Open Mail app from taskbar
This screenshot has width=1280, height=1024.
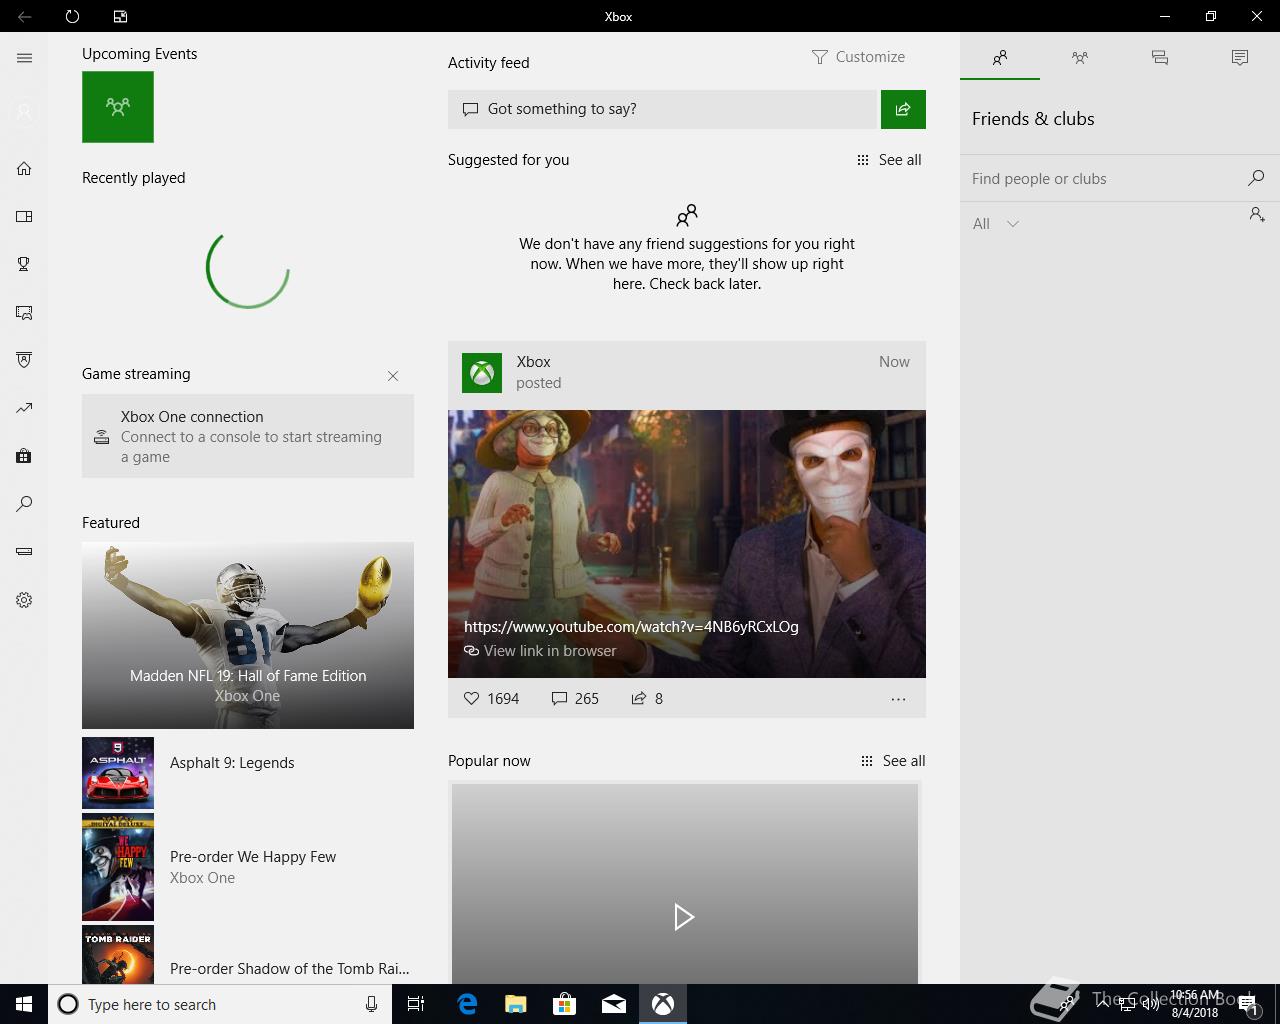pyautogui.click(x=614, y=1004)
